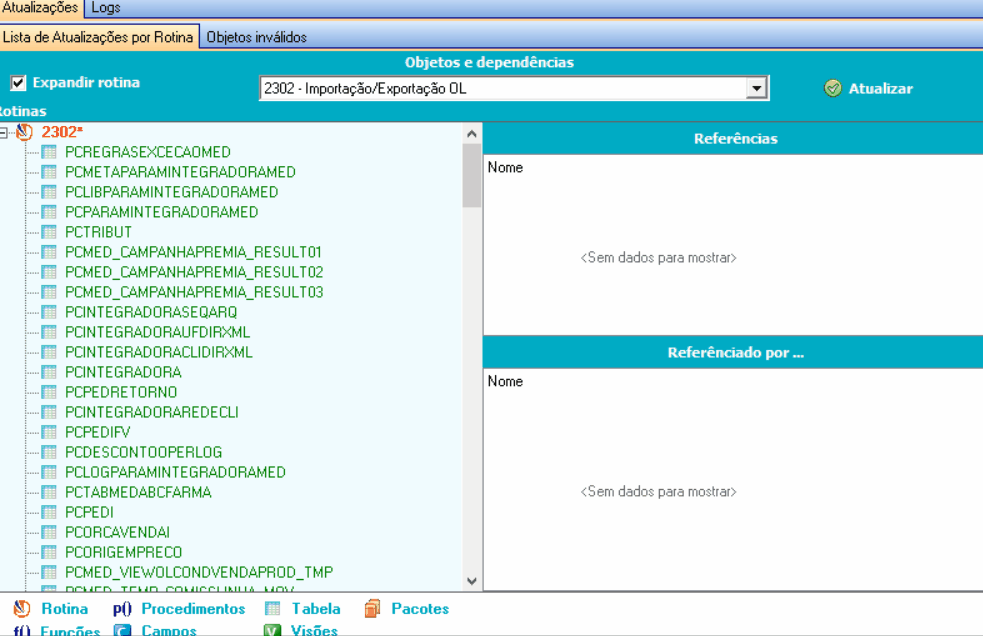Viewport: 983px width, 636px height.
Task: Click table icon beside PCINTEGRADORA row
Action: 49,373
